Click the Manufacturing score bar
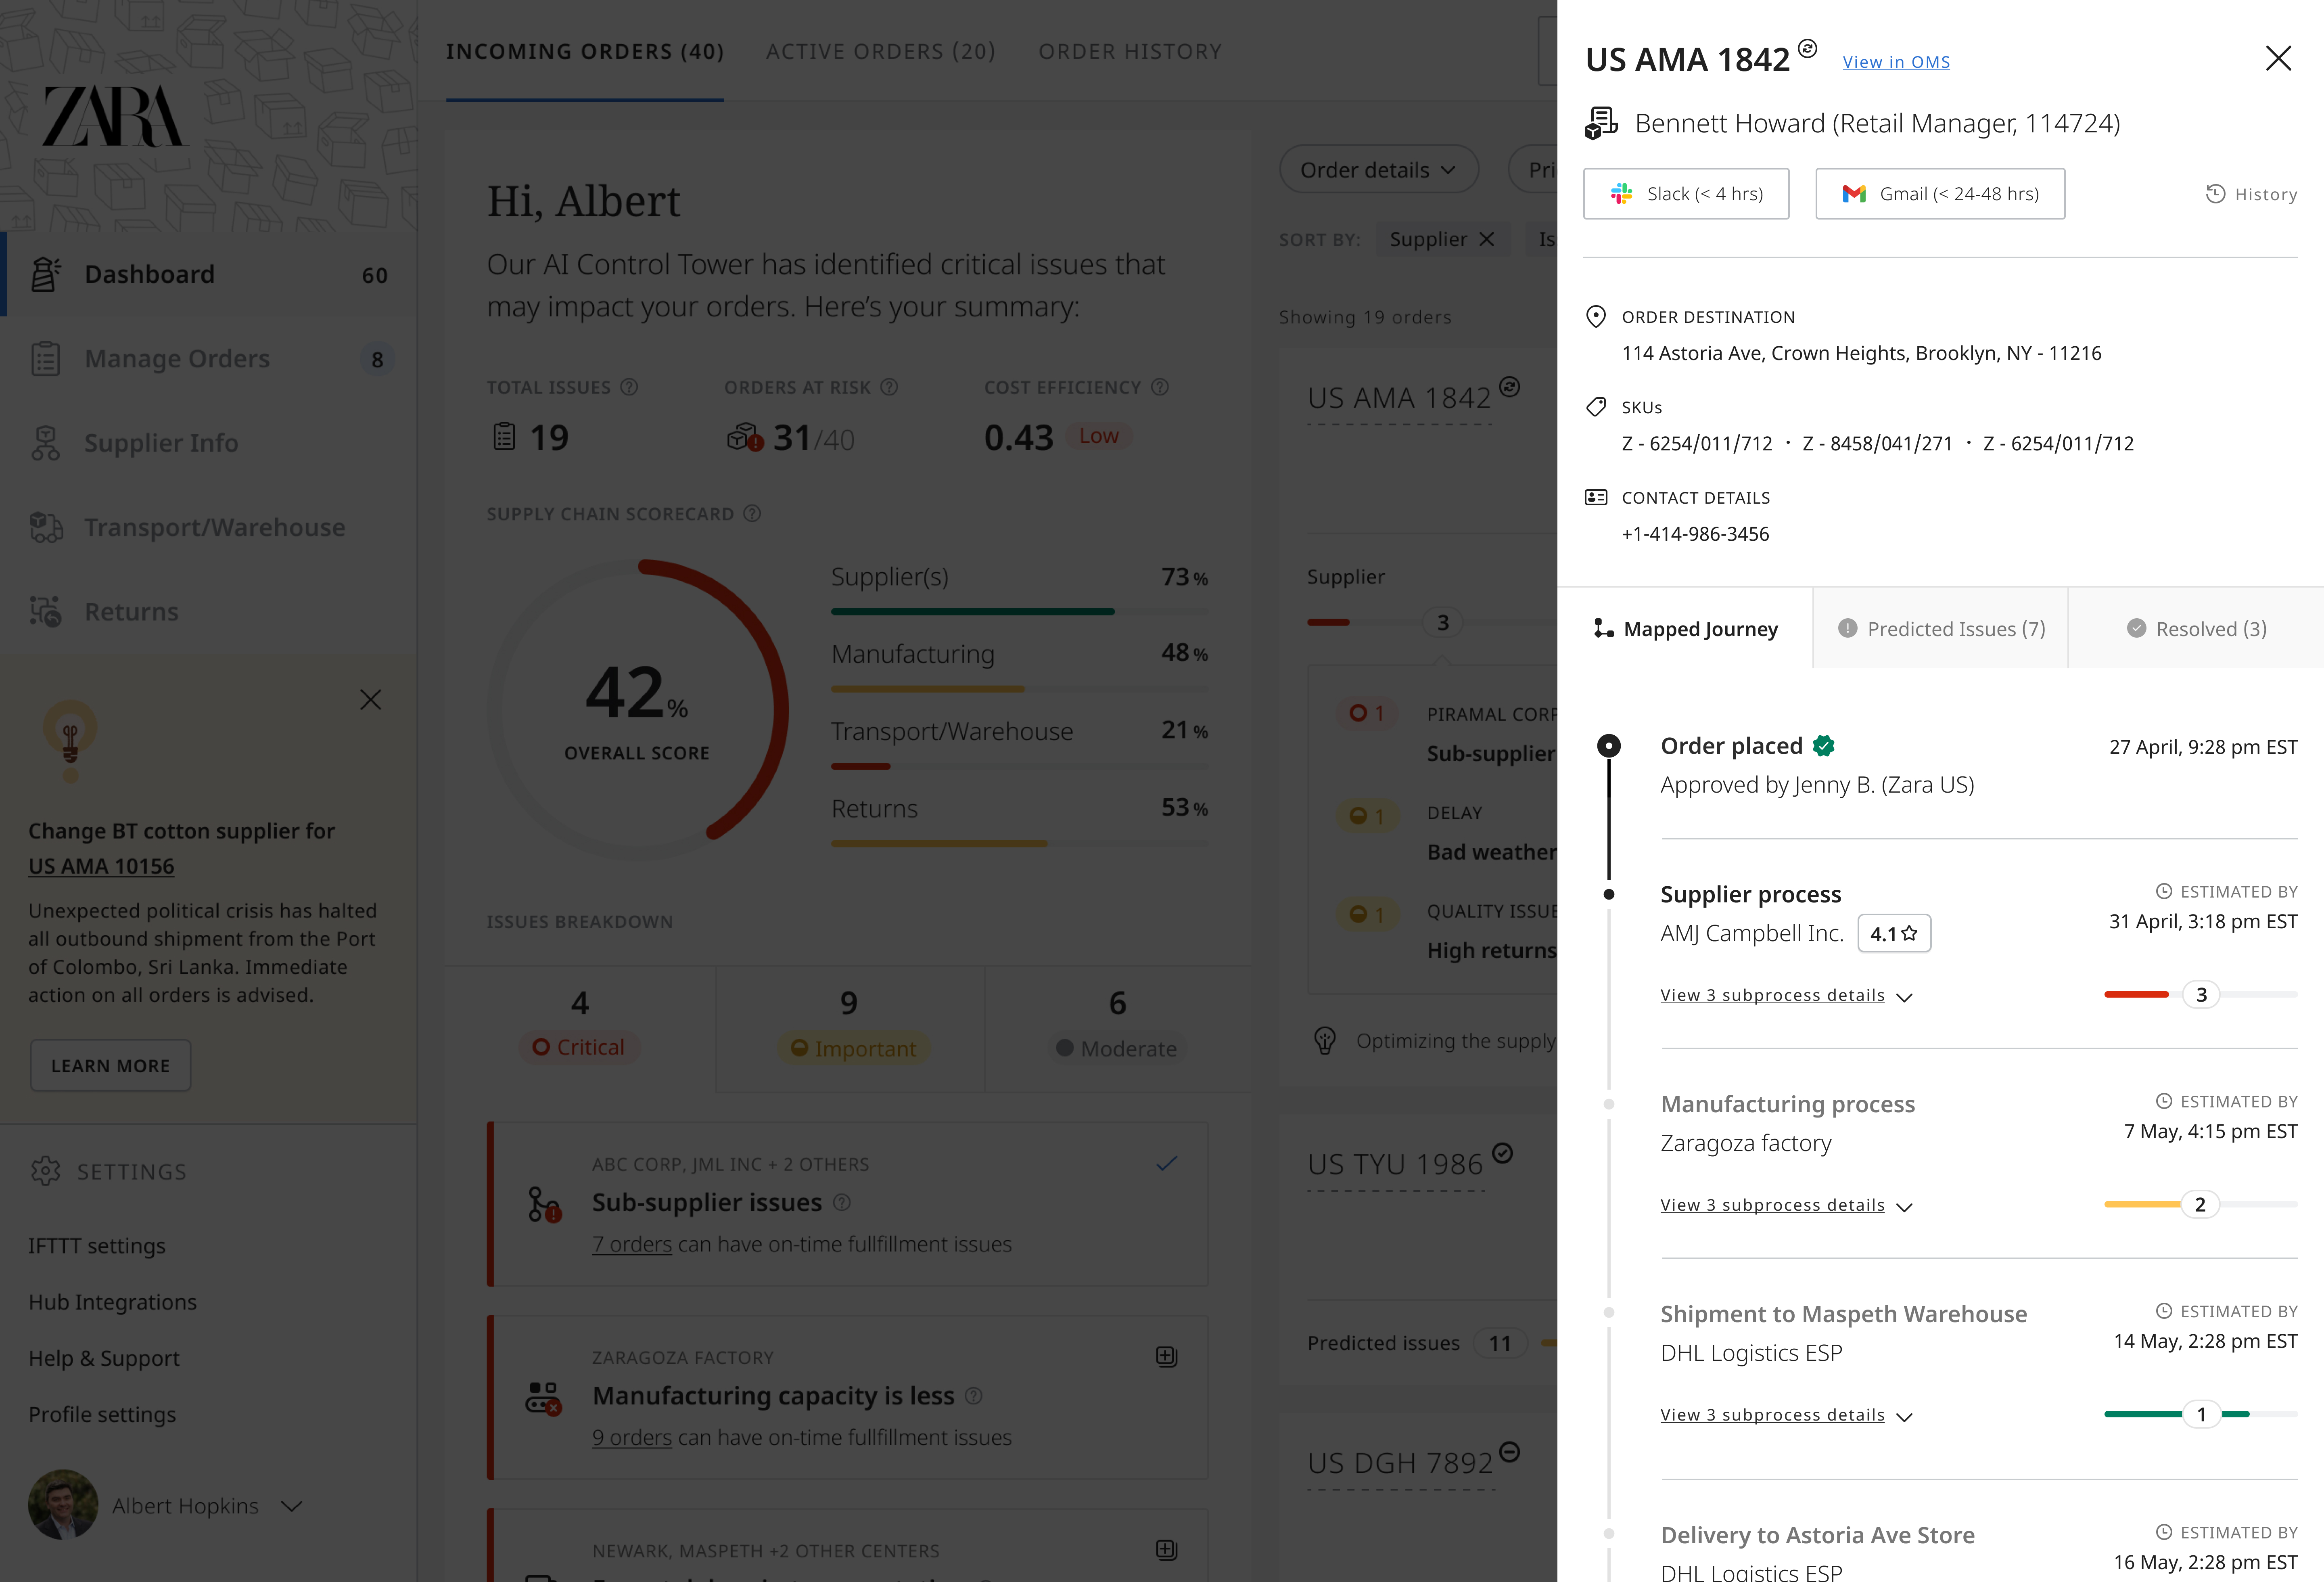The width and height of the screenshot is (2324, 1582). click(1019, 688)
